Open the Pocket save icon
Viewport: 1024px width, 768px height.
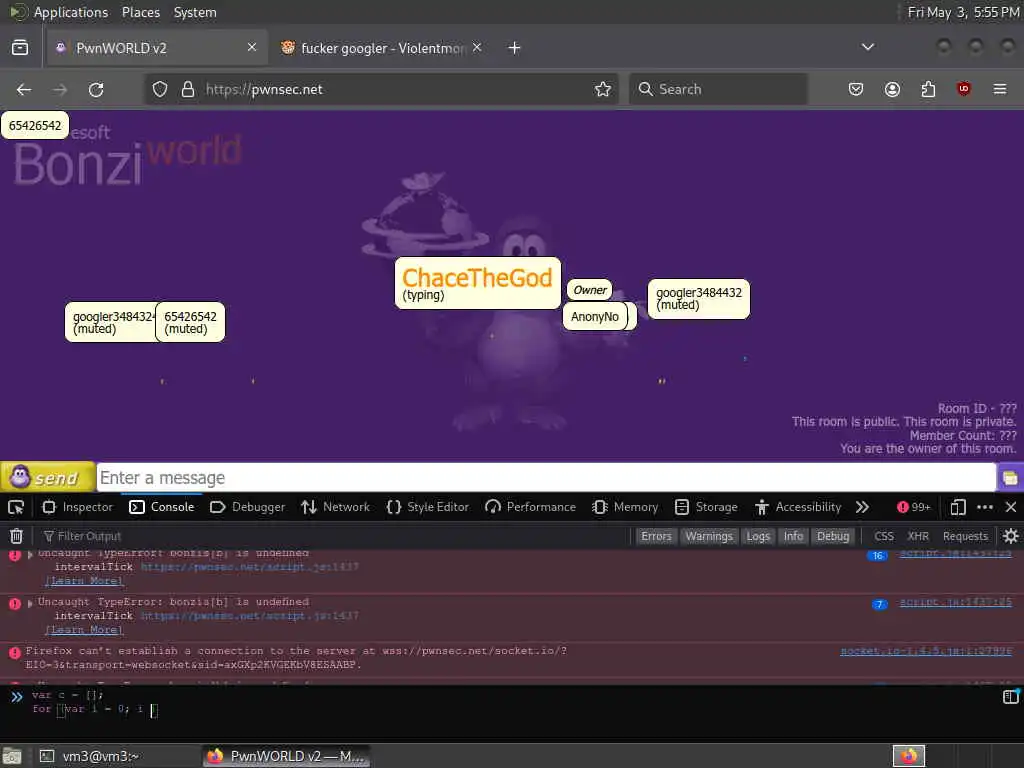856,89
